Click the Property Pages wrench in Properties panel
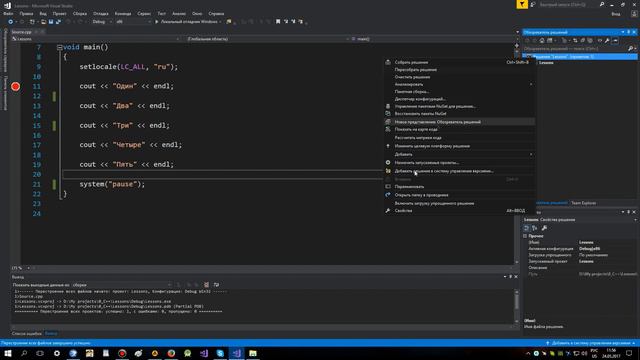Viewport: 640px width, 360px height. tap(544, 228)
